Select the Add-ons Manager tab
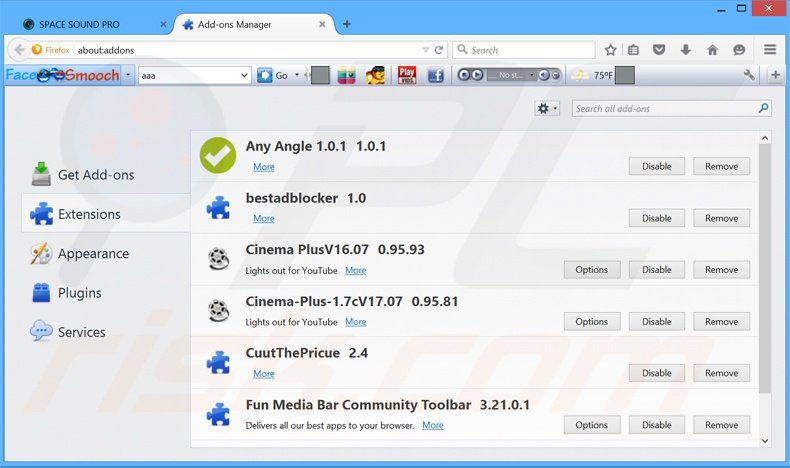790x468 pixels. (252, 24)
